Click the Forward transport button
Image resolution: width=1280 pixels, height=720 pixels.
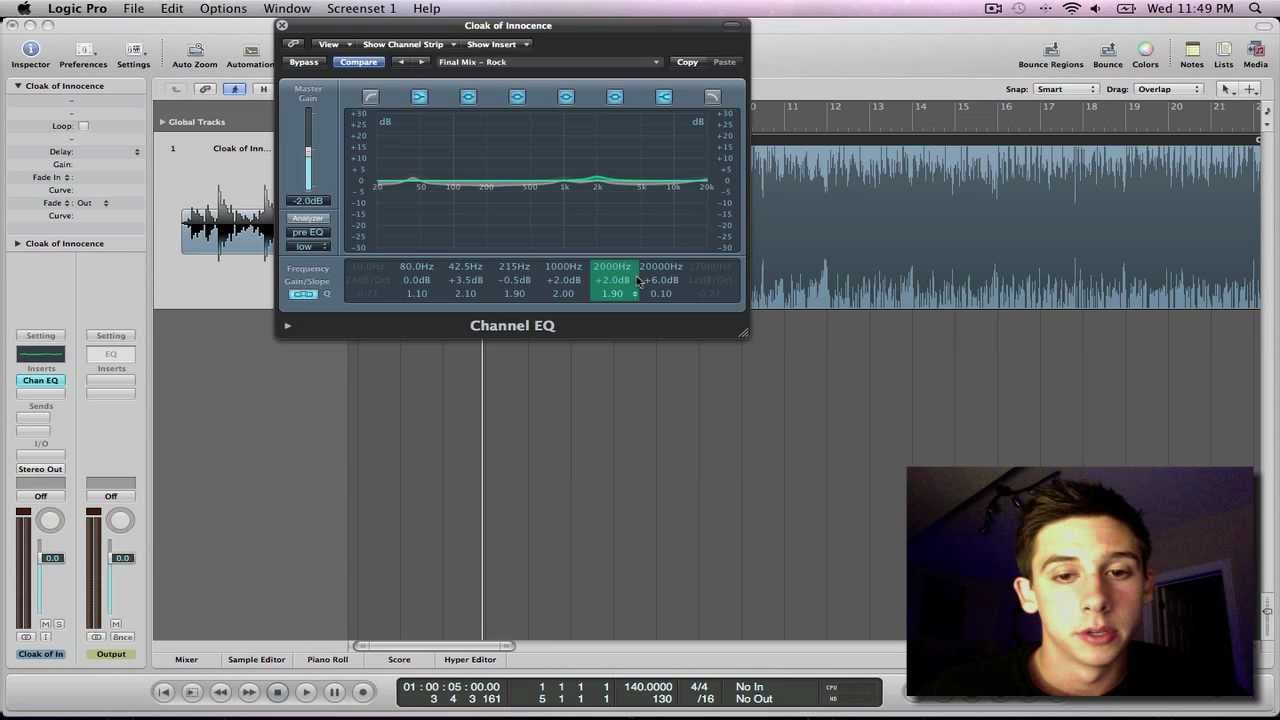[248, 692]
